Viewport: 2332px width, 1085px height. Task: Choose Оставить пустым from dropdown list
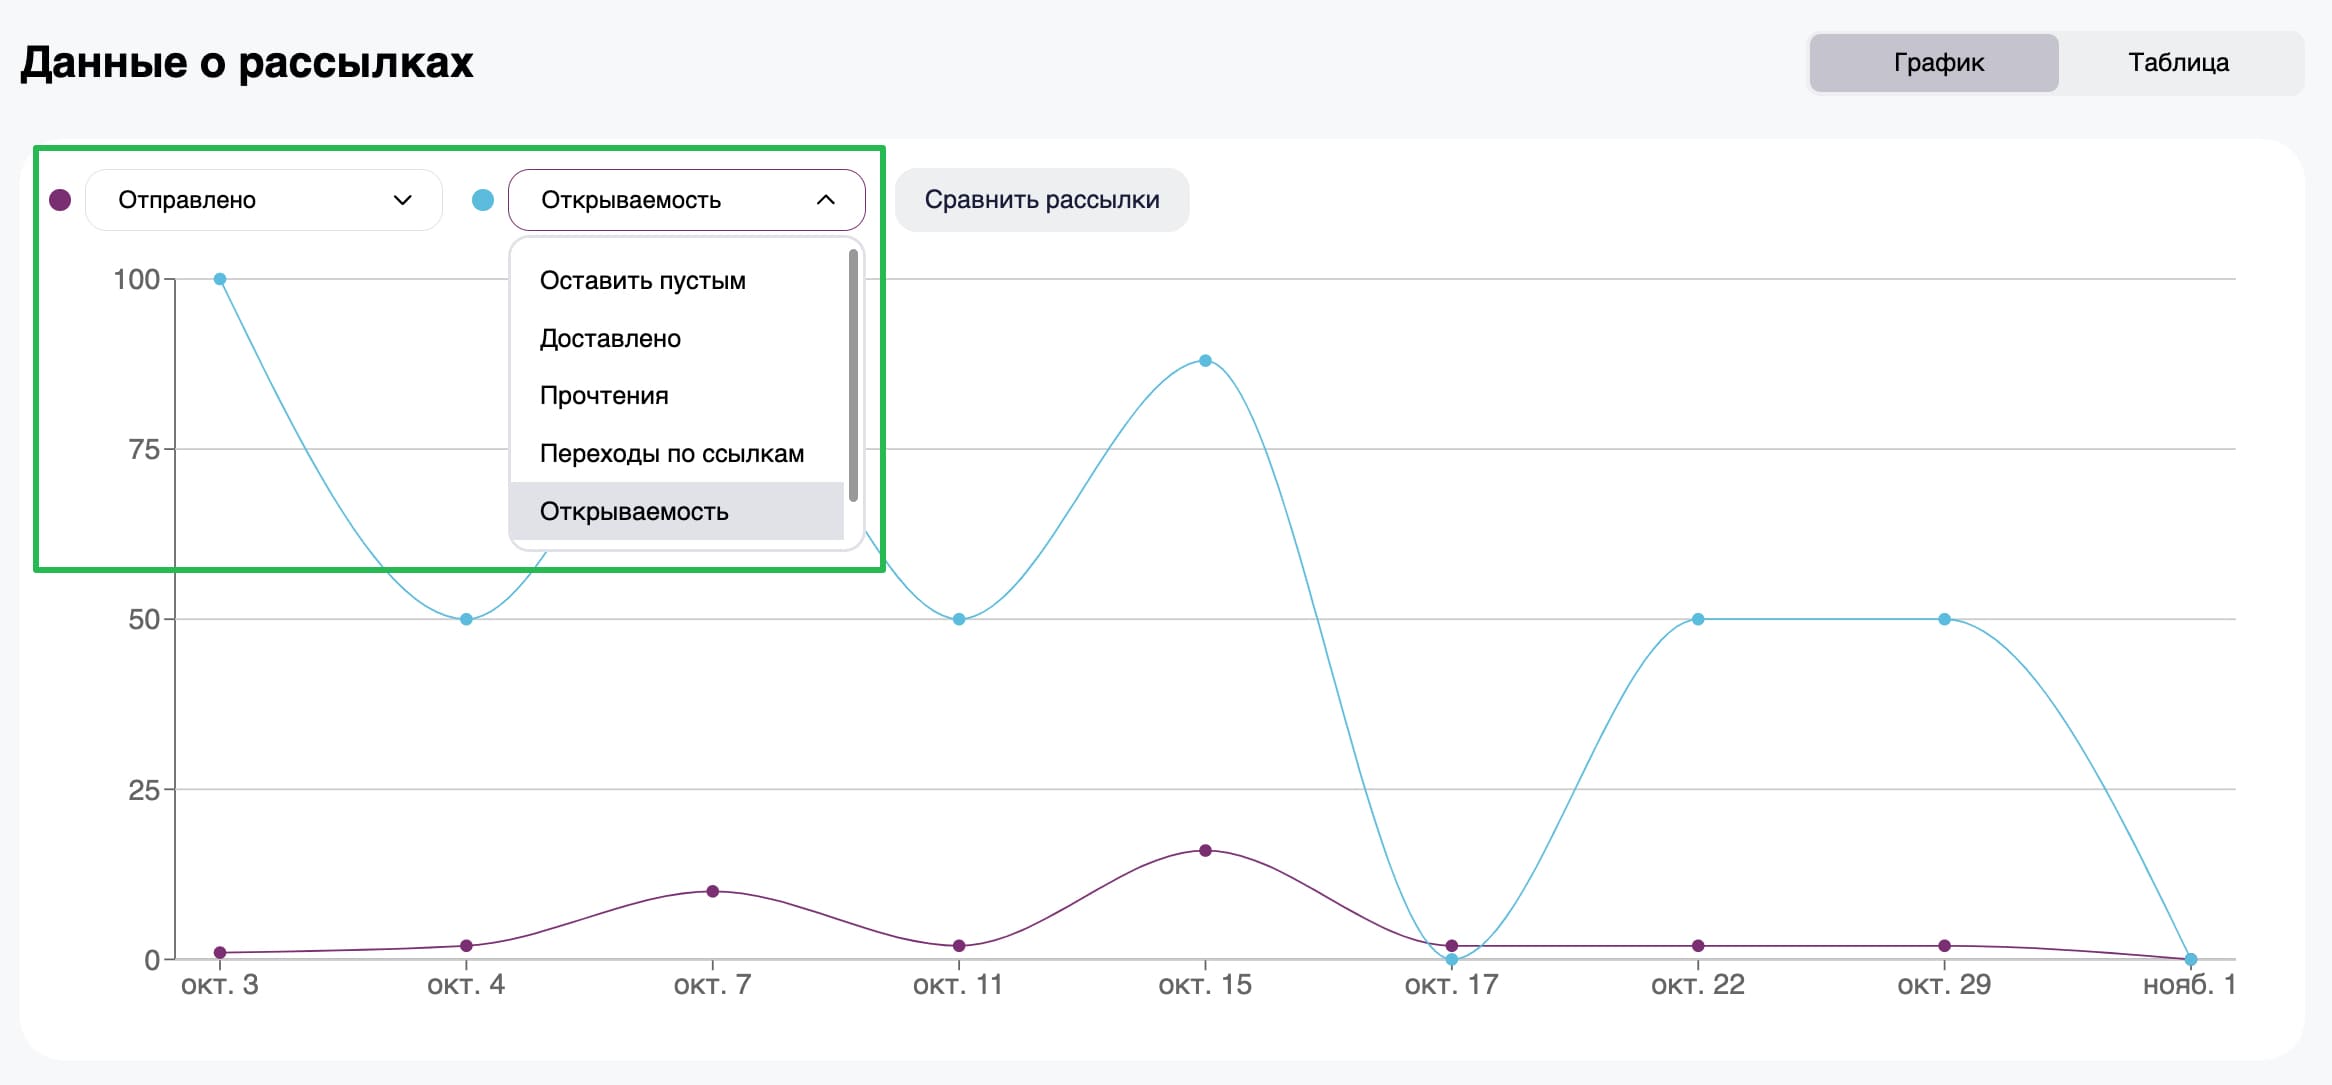[677, 281]
